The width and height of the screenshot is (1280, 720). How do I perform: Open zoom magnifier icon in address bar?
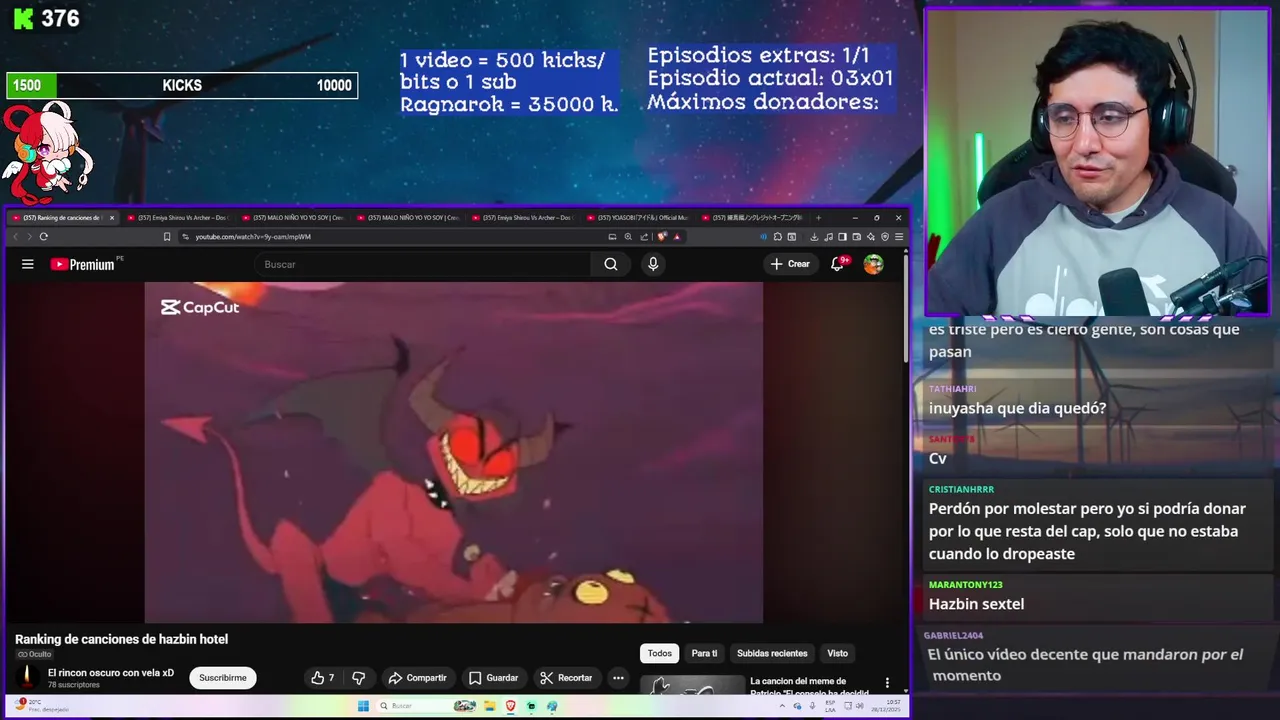pos(628,237)
